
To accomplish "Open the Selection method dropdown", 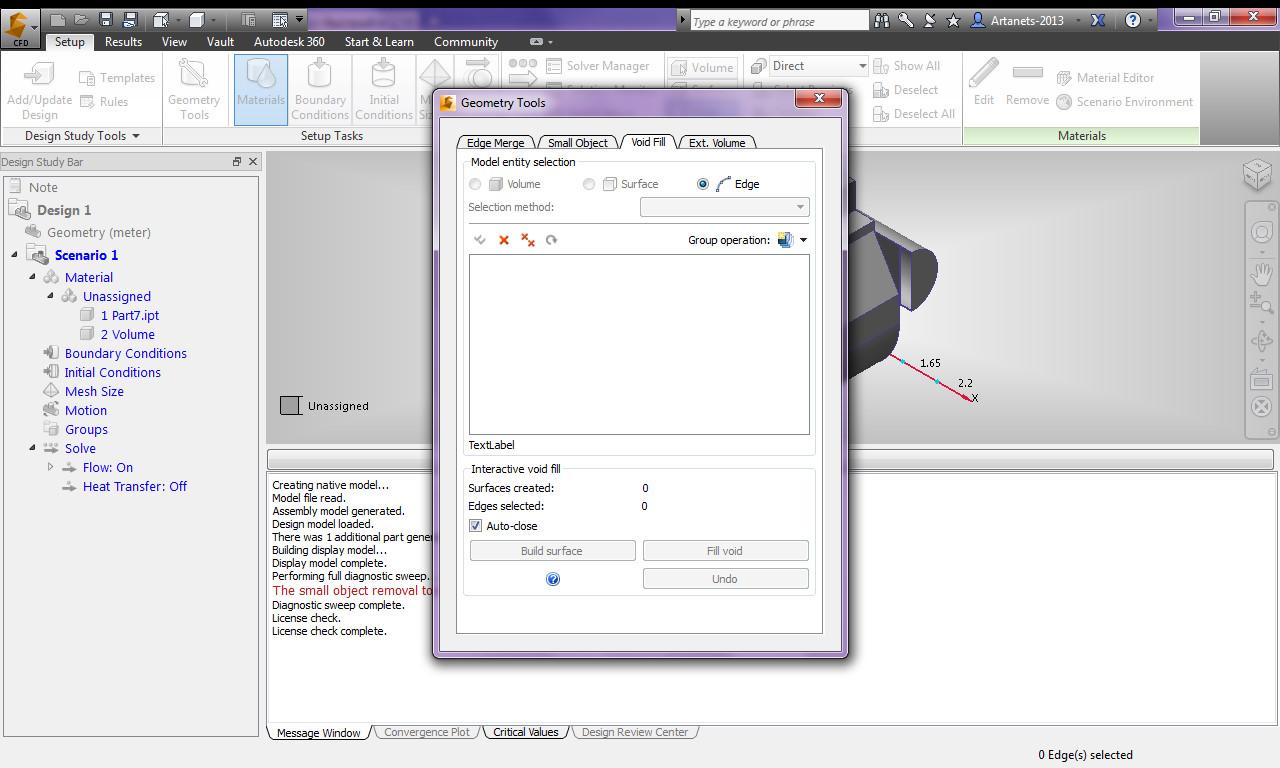I will point(725,207).
